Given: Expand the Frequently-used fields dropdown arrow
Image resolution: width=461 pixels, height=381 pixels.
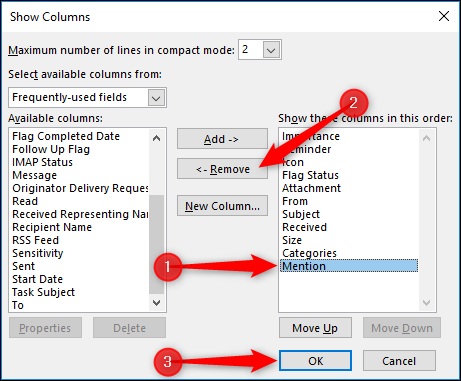Looking at the screenshot, I should [156, 98].
